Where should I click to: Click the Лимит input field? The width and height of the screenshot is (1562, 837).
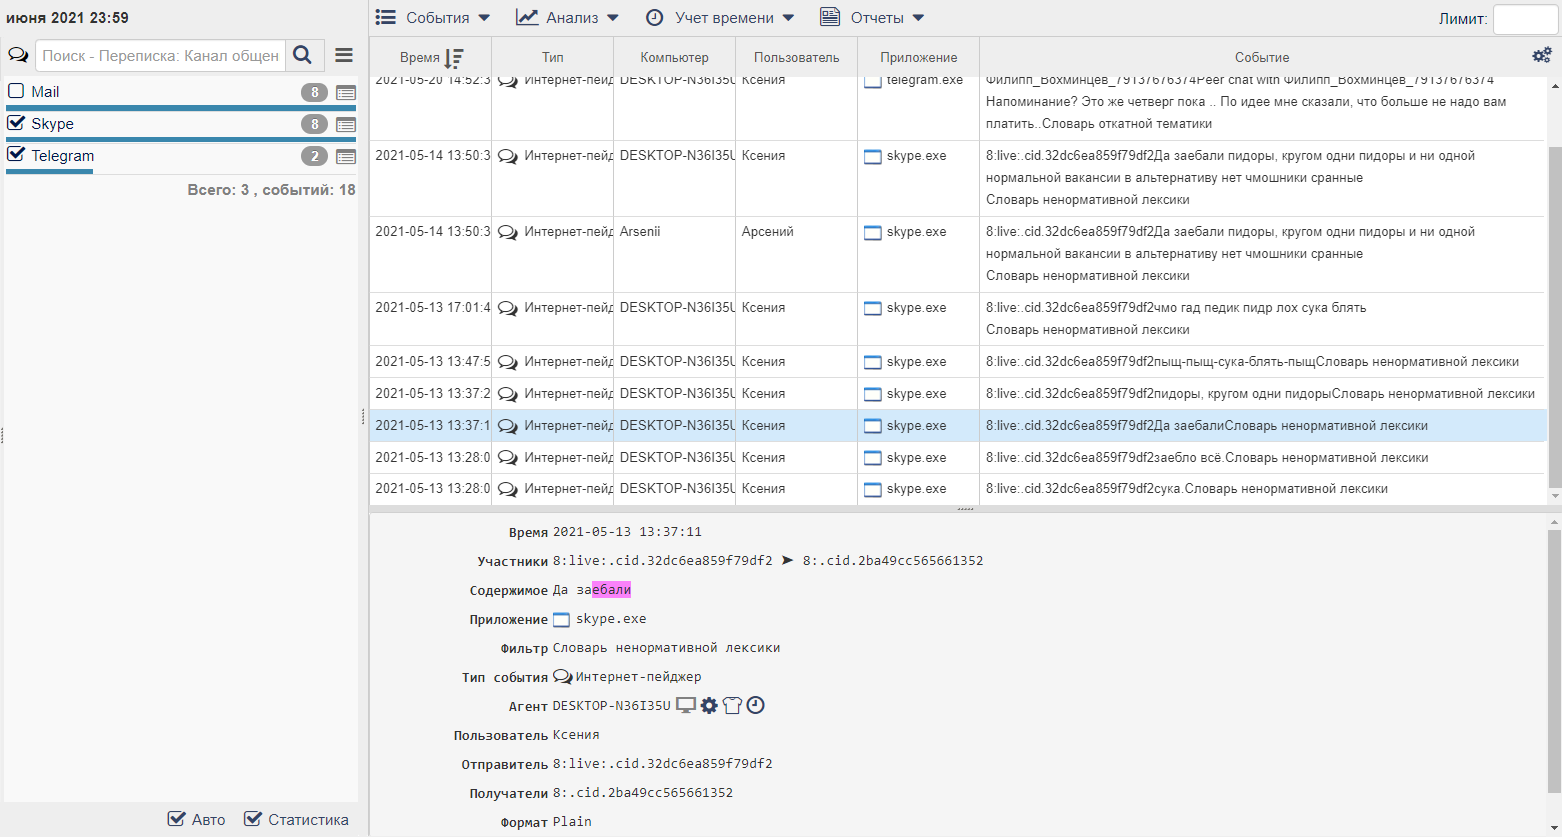tap(1525, 19)
